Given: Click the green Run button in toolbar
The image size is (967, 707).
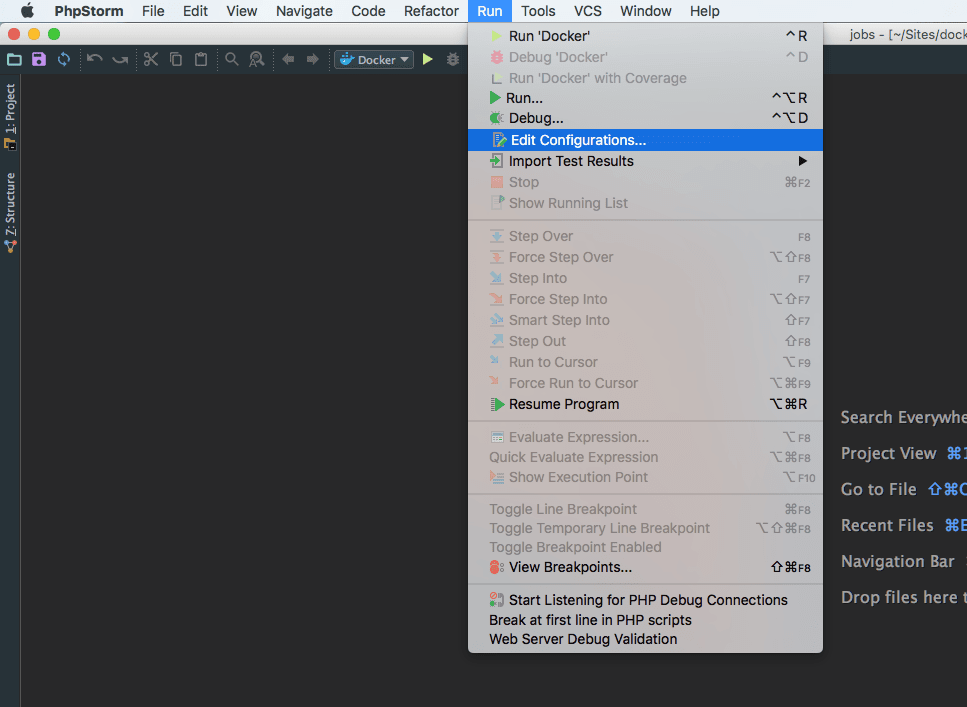Looking at the screenshot, I should (427, 59).
